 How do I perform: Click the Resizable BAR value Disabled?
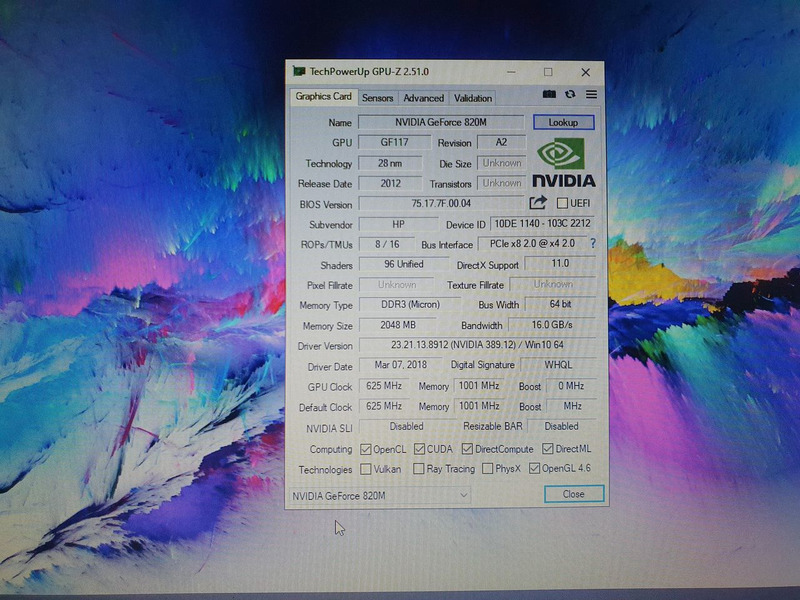click(x=561, y=426)
